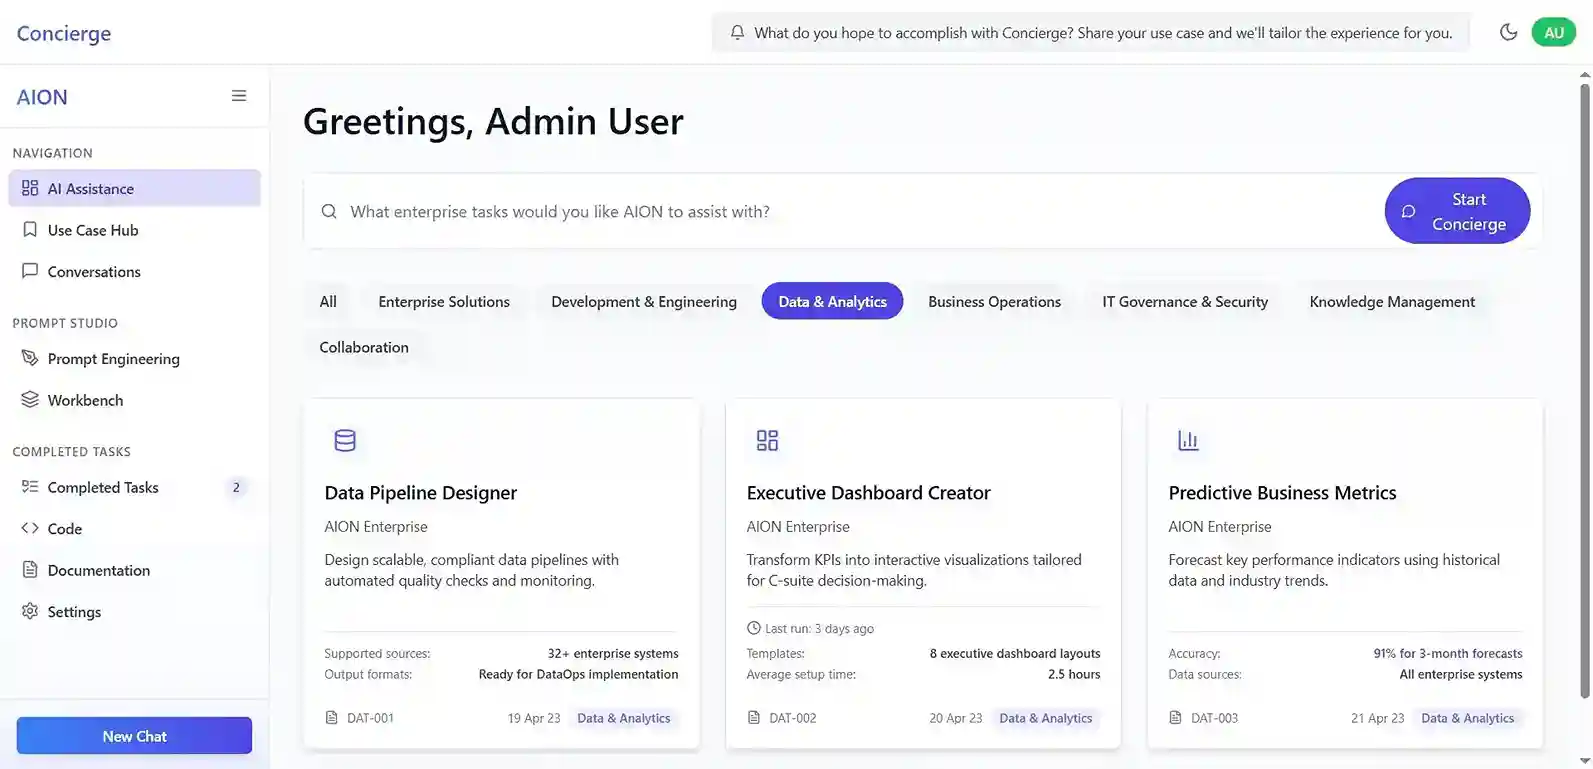
Task: Click '8 executive dashboard layouts' text
Action: 1015,653
